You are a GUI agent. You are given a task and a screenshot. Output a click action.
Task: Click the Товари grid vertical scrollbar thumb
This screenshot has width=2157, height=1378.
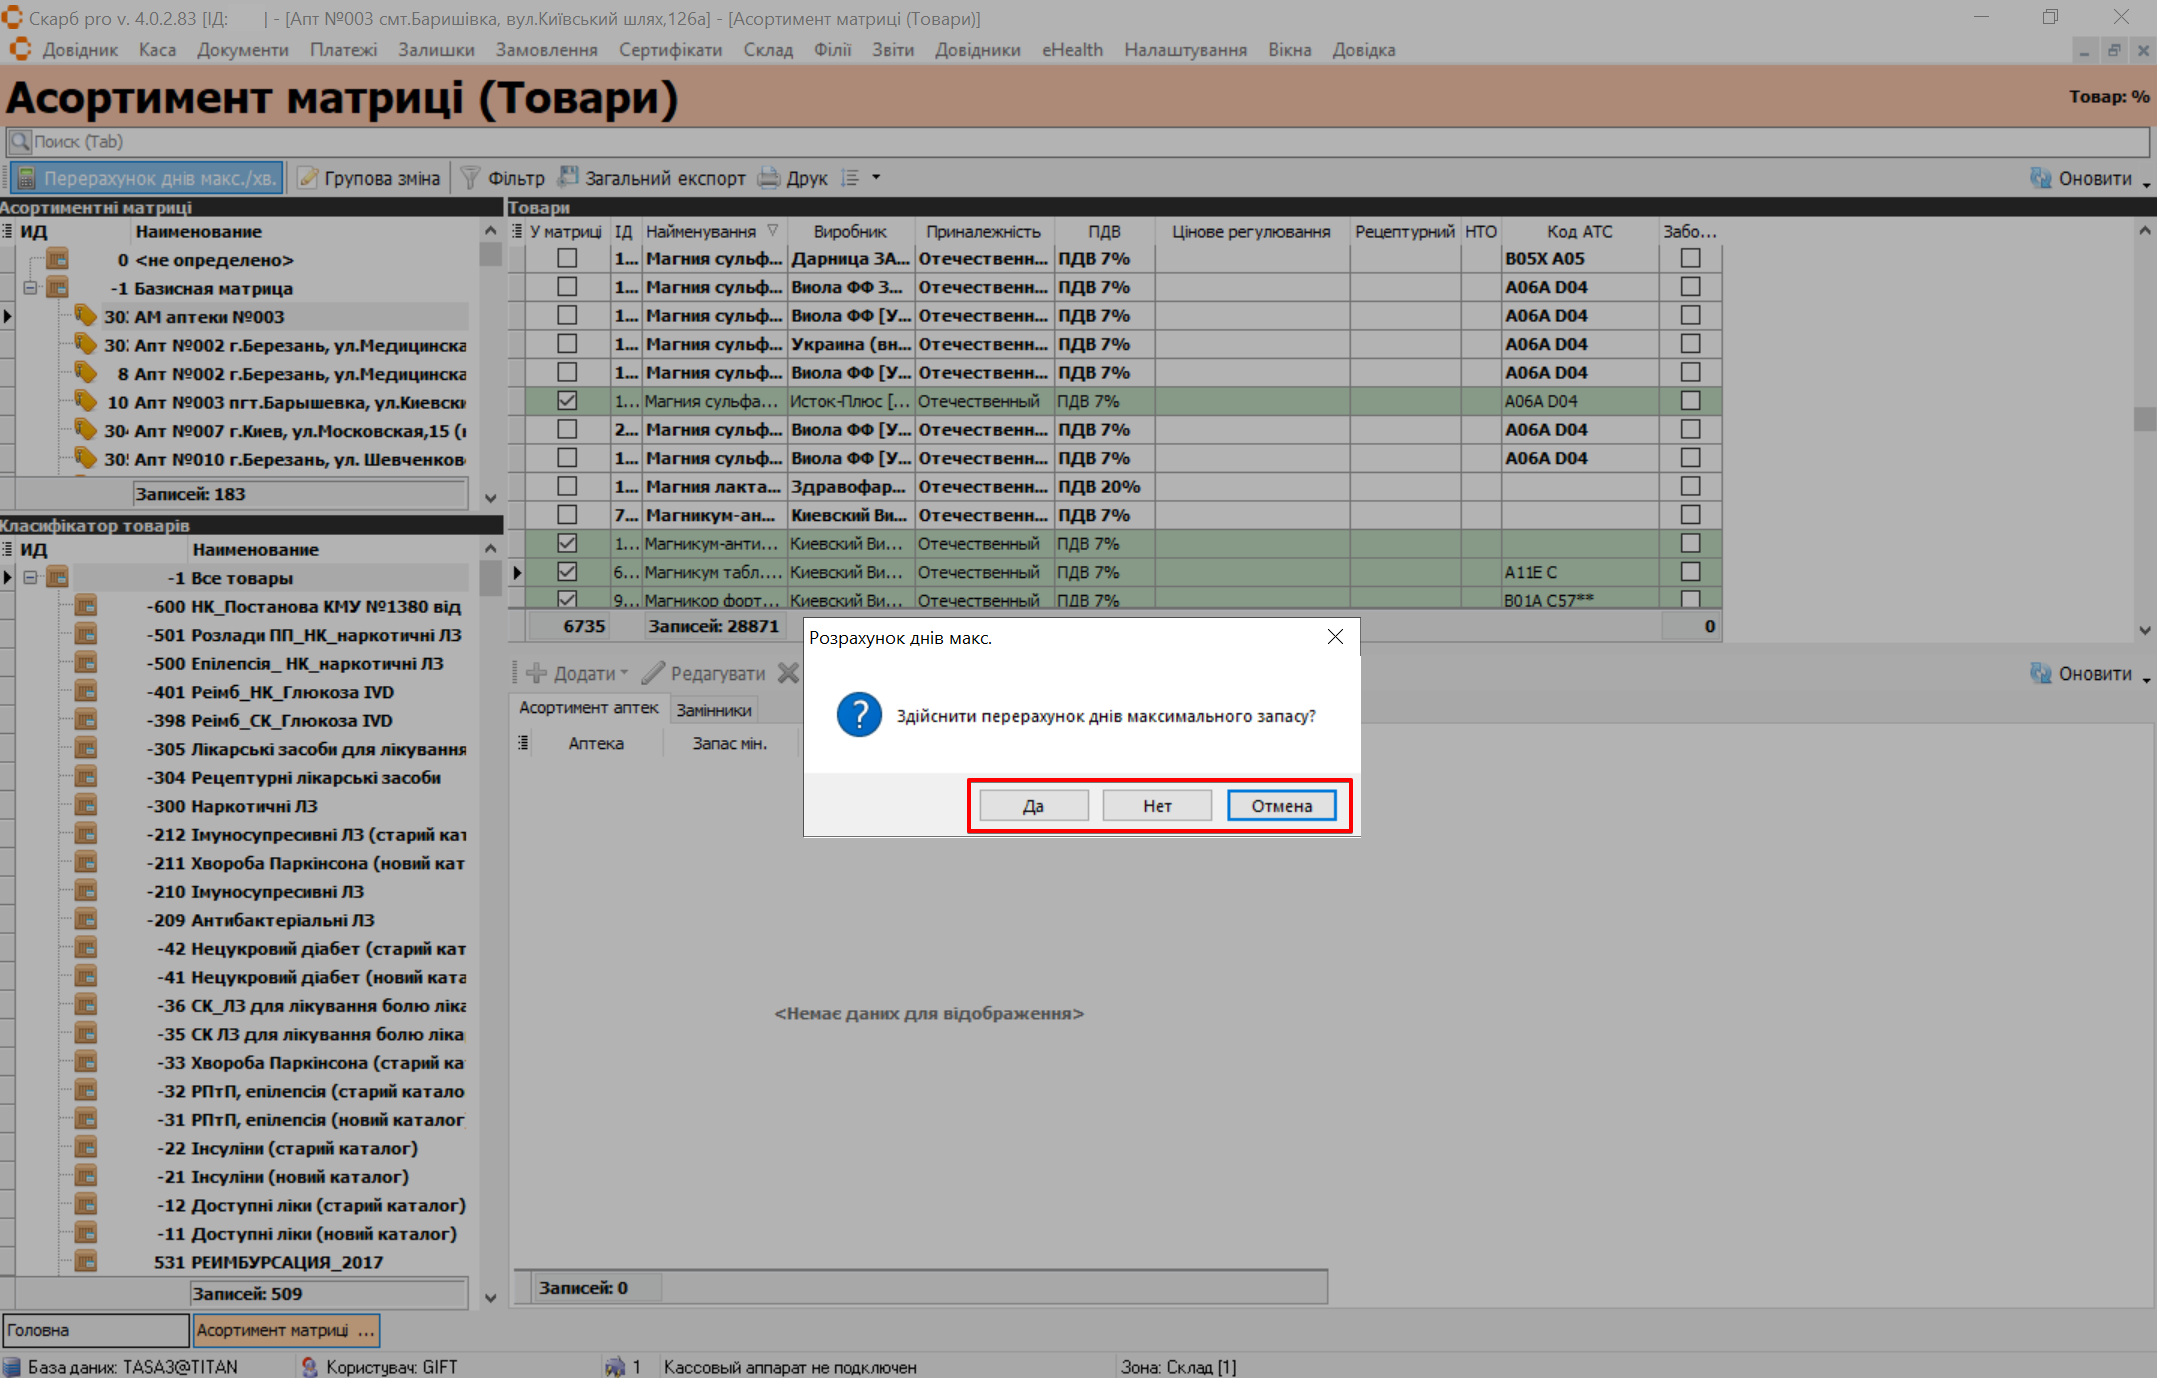pos(2144,417)
